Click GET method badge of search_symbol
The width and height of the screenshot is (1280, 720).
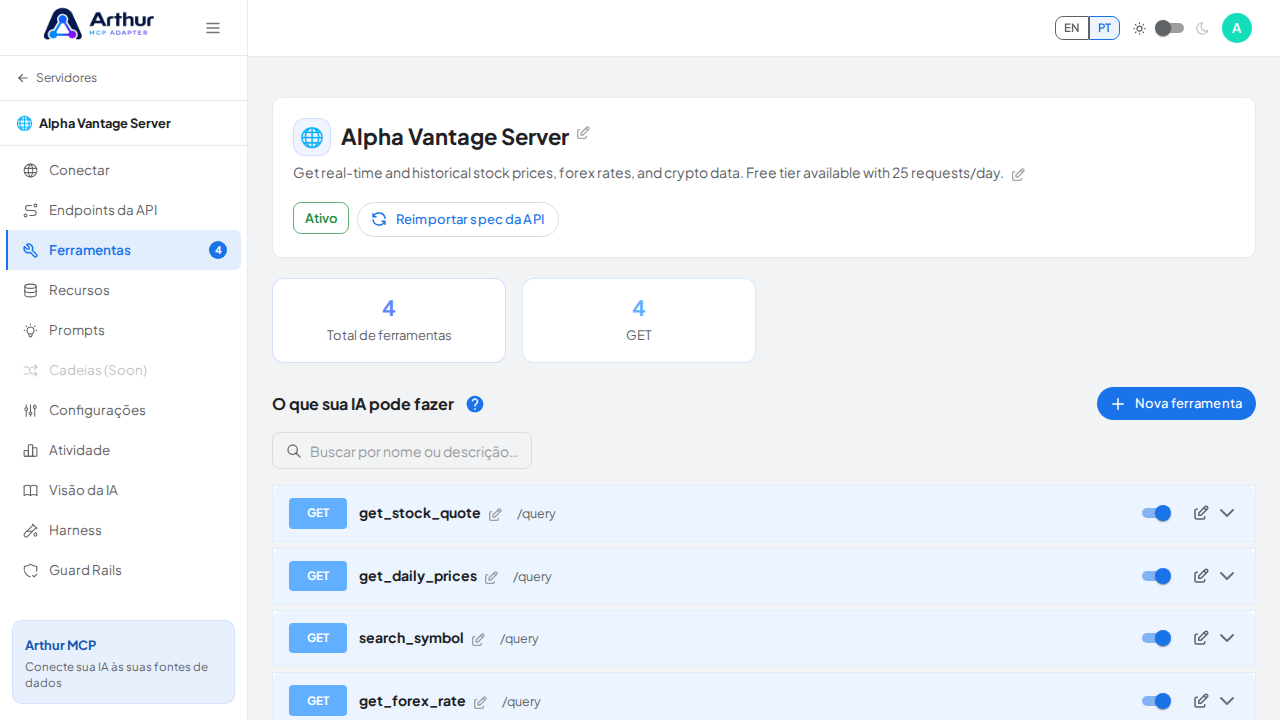(x=318, y=638)
